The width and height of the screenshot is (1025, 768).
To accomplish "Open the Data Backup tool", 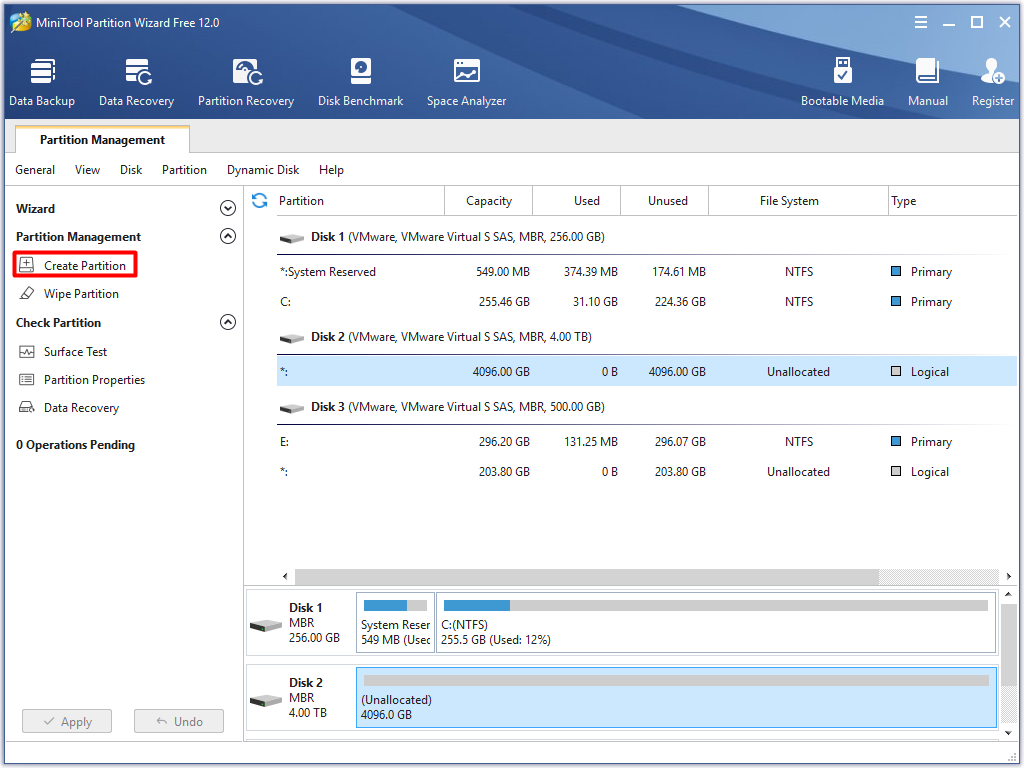I will click(42, 82).
